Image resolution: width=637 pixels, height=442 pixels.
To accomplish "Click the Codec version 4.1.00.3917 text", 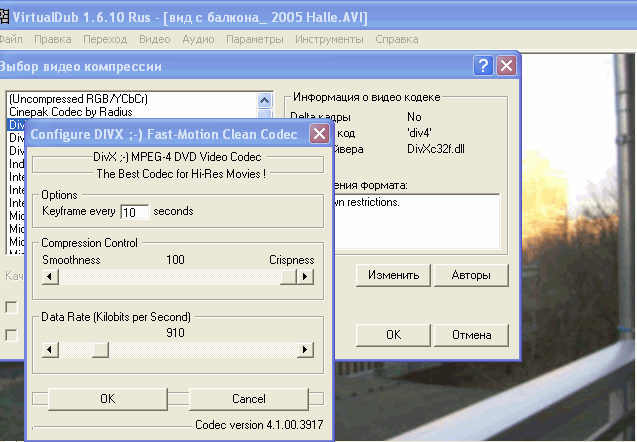I will click(259, 425).
